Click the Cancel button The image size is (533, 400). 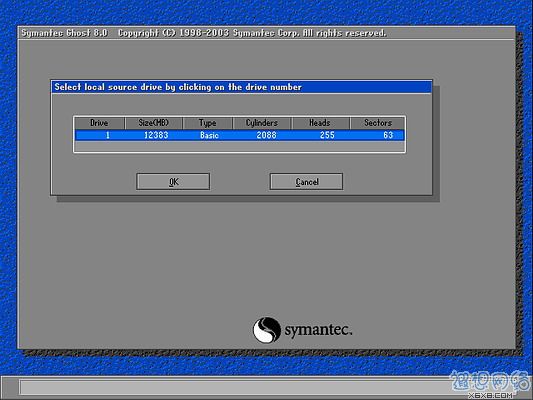point(306,181)
